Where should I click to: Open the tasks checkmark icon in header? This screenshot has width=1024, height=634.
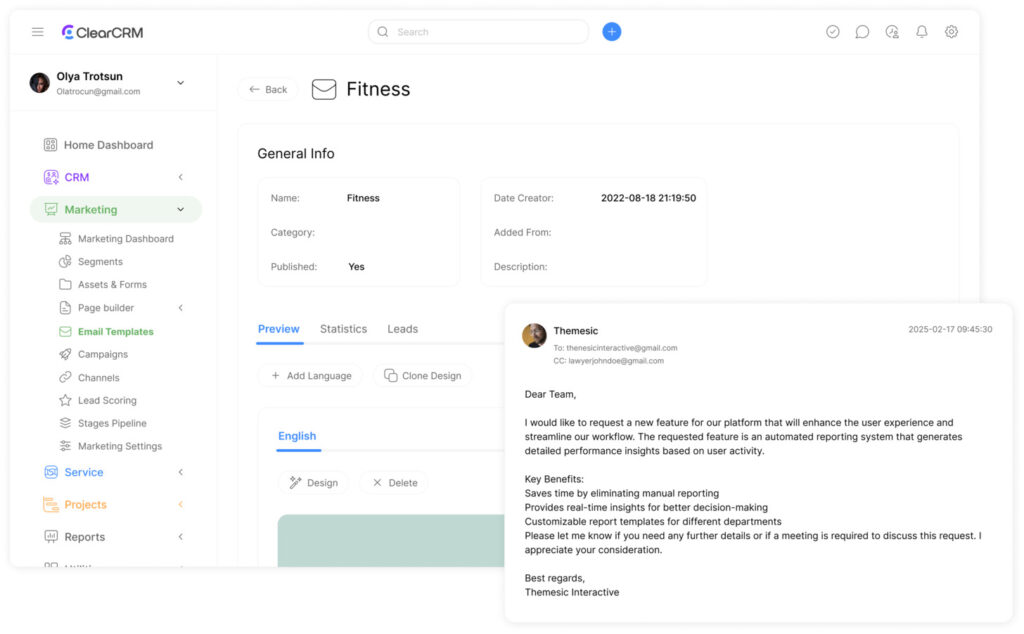(832, 32)
